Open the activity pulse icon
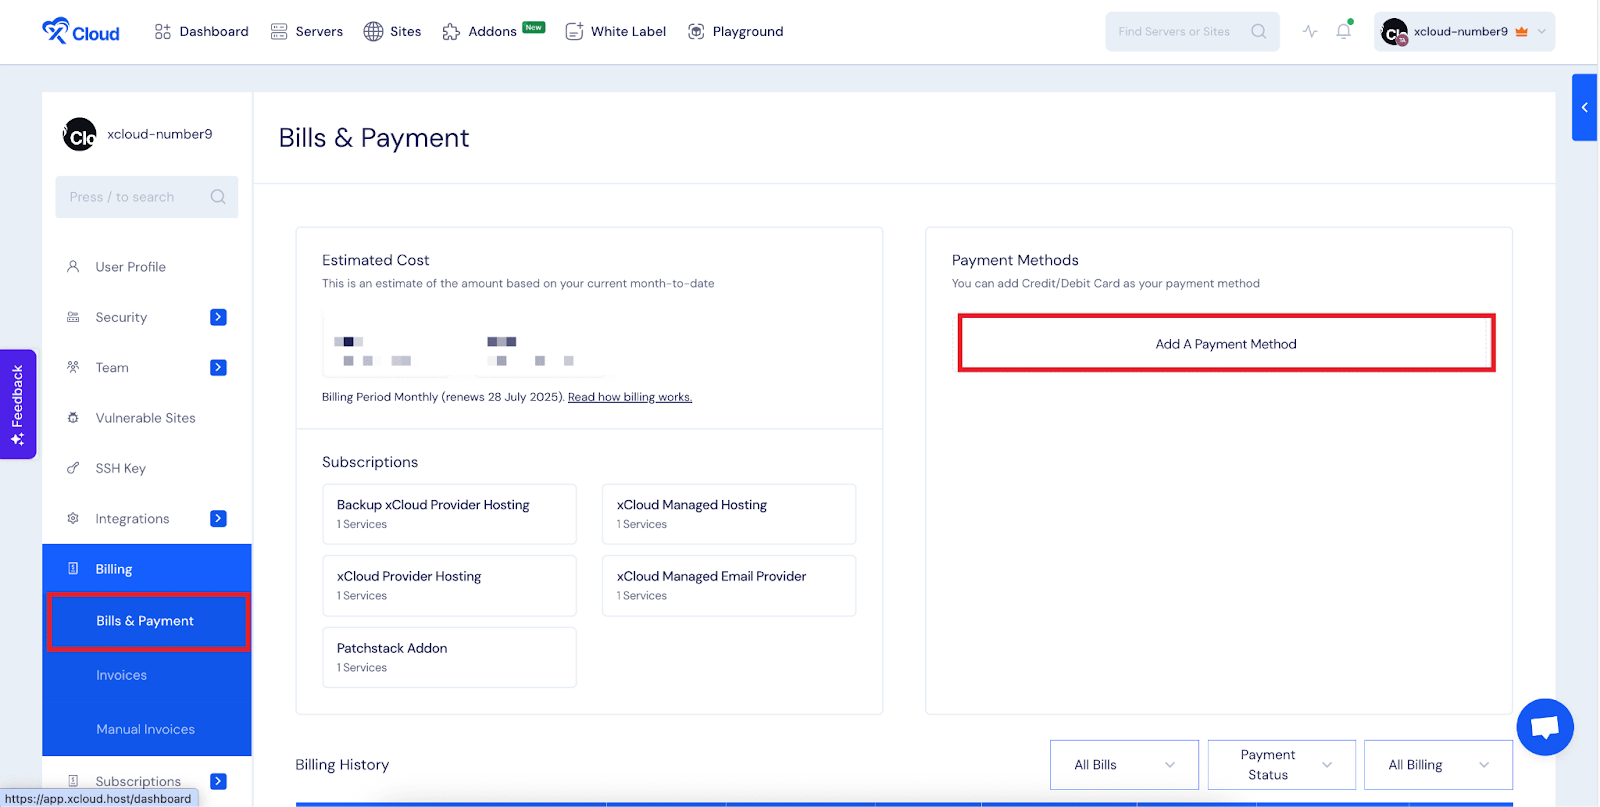 (1310, 32)
